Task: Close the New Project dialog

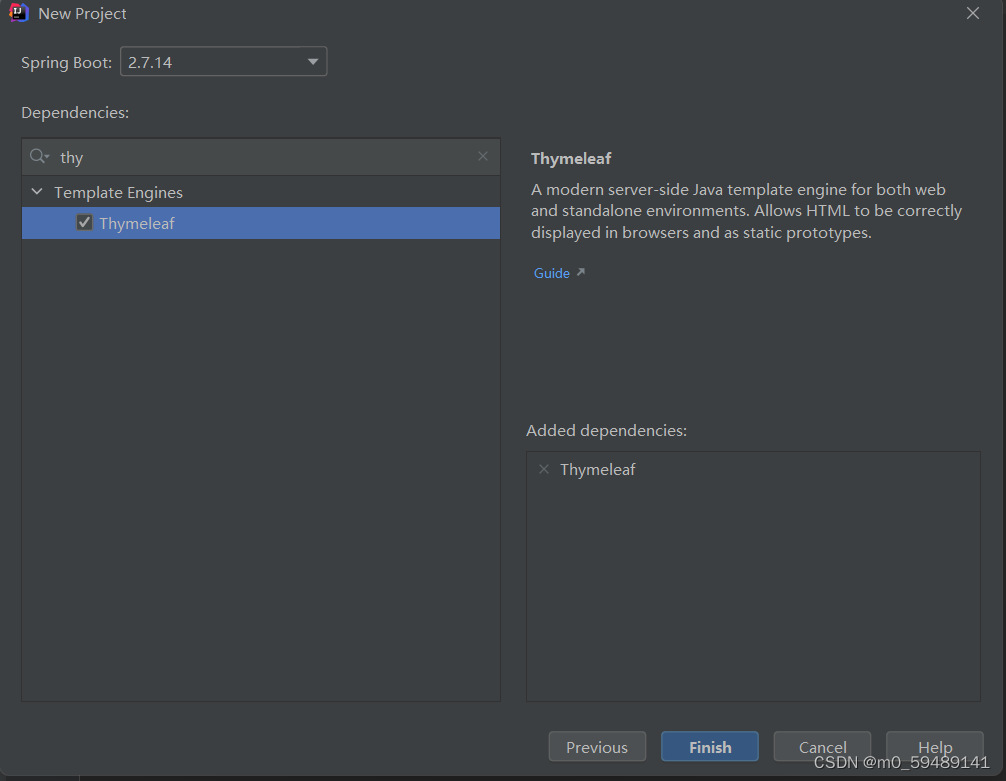Action: point(973,13)
